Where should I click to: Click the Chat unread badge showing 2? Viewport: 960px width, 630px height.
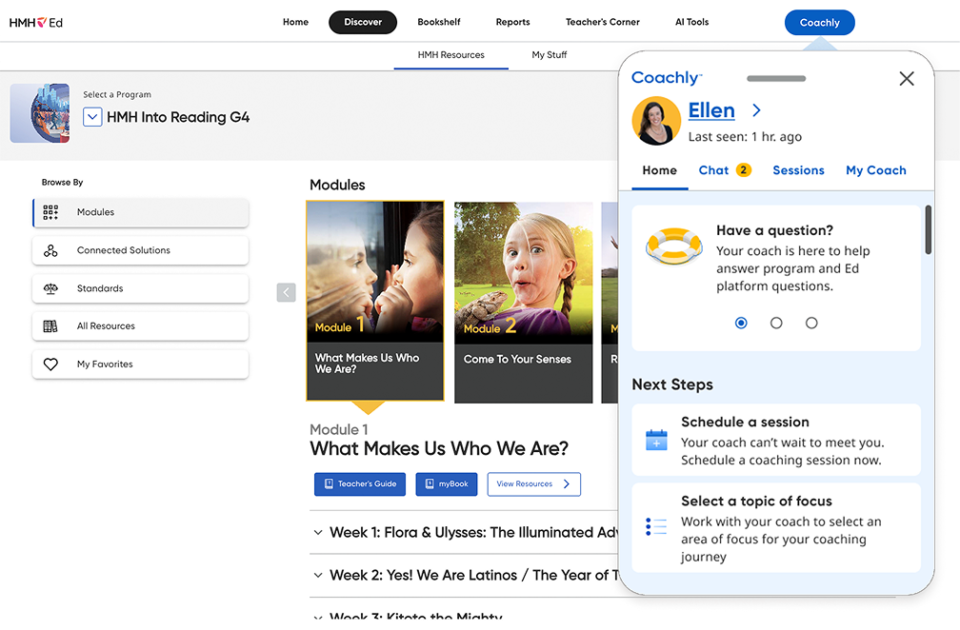[743, 170]
